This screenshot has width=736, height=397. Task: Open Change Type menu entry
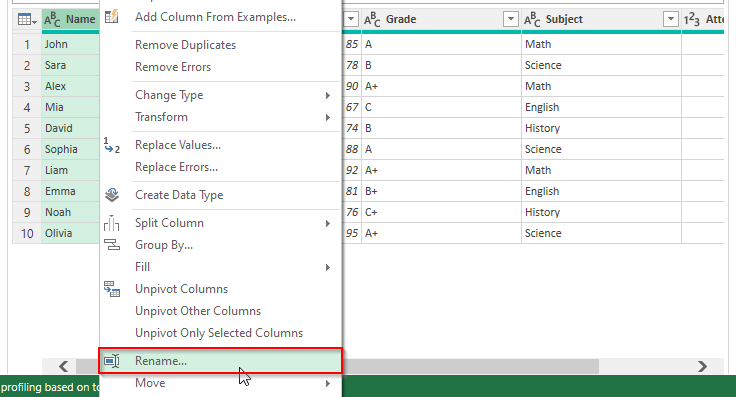[221, 95]
